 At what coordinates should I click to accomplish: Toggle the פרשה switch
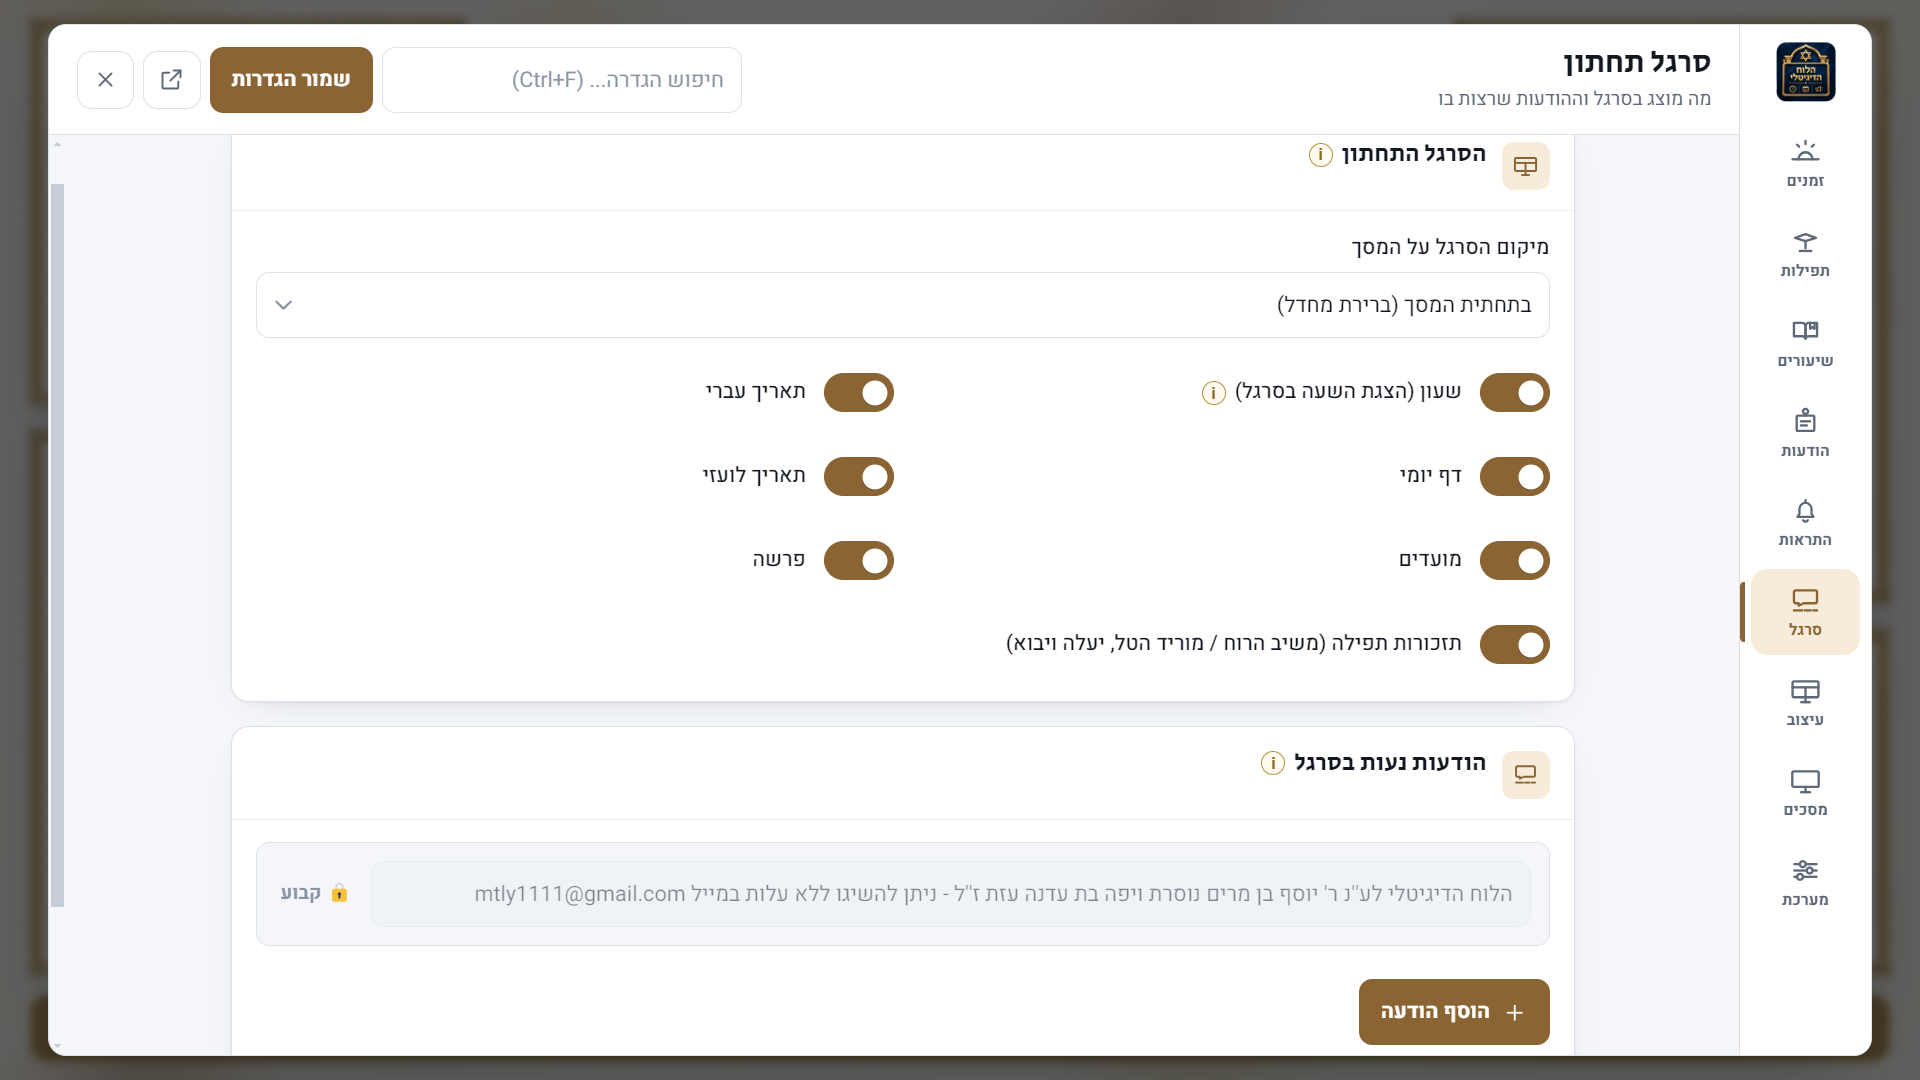coord(858,561)
